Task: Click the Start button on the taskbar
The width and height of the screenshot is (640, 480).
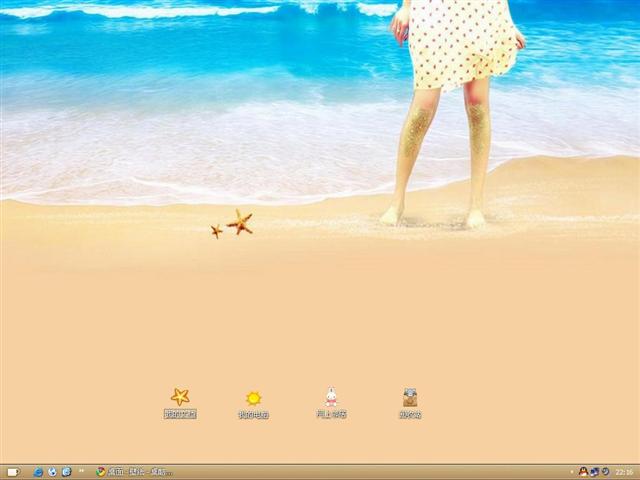Action: pyautogui.click(x=13, y=472)
